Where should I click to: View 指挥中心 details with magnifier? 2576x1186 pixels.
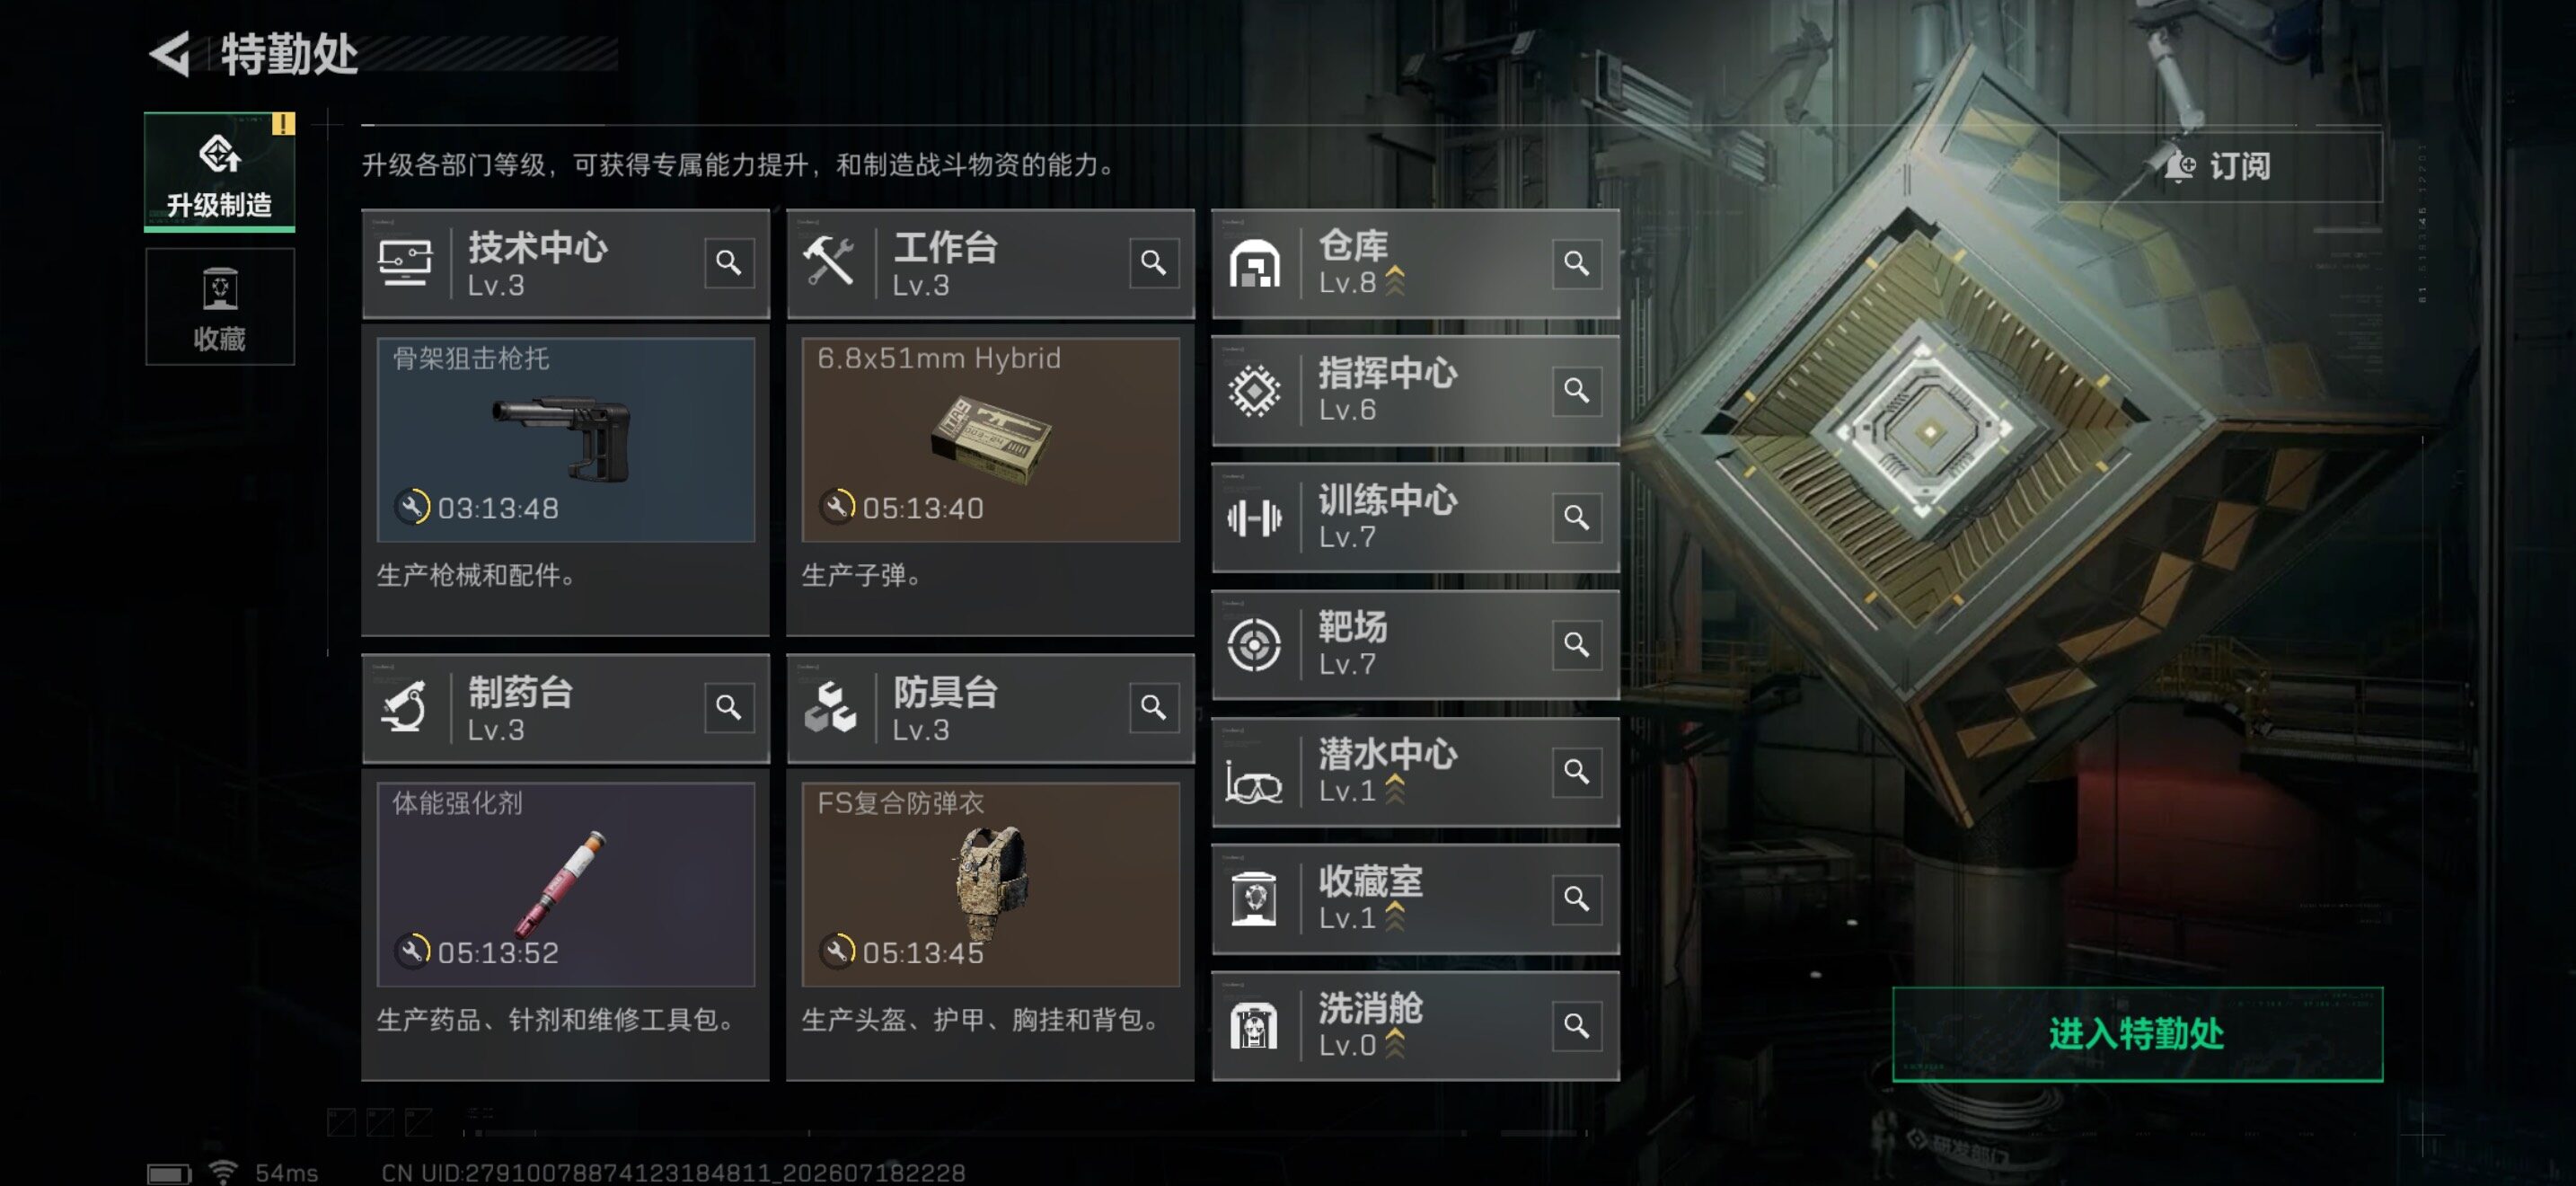pos(1577,390)
